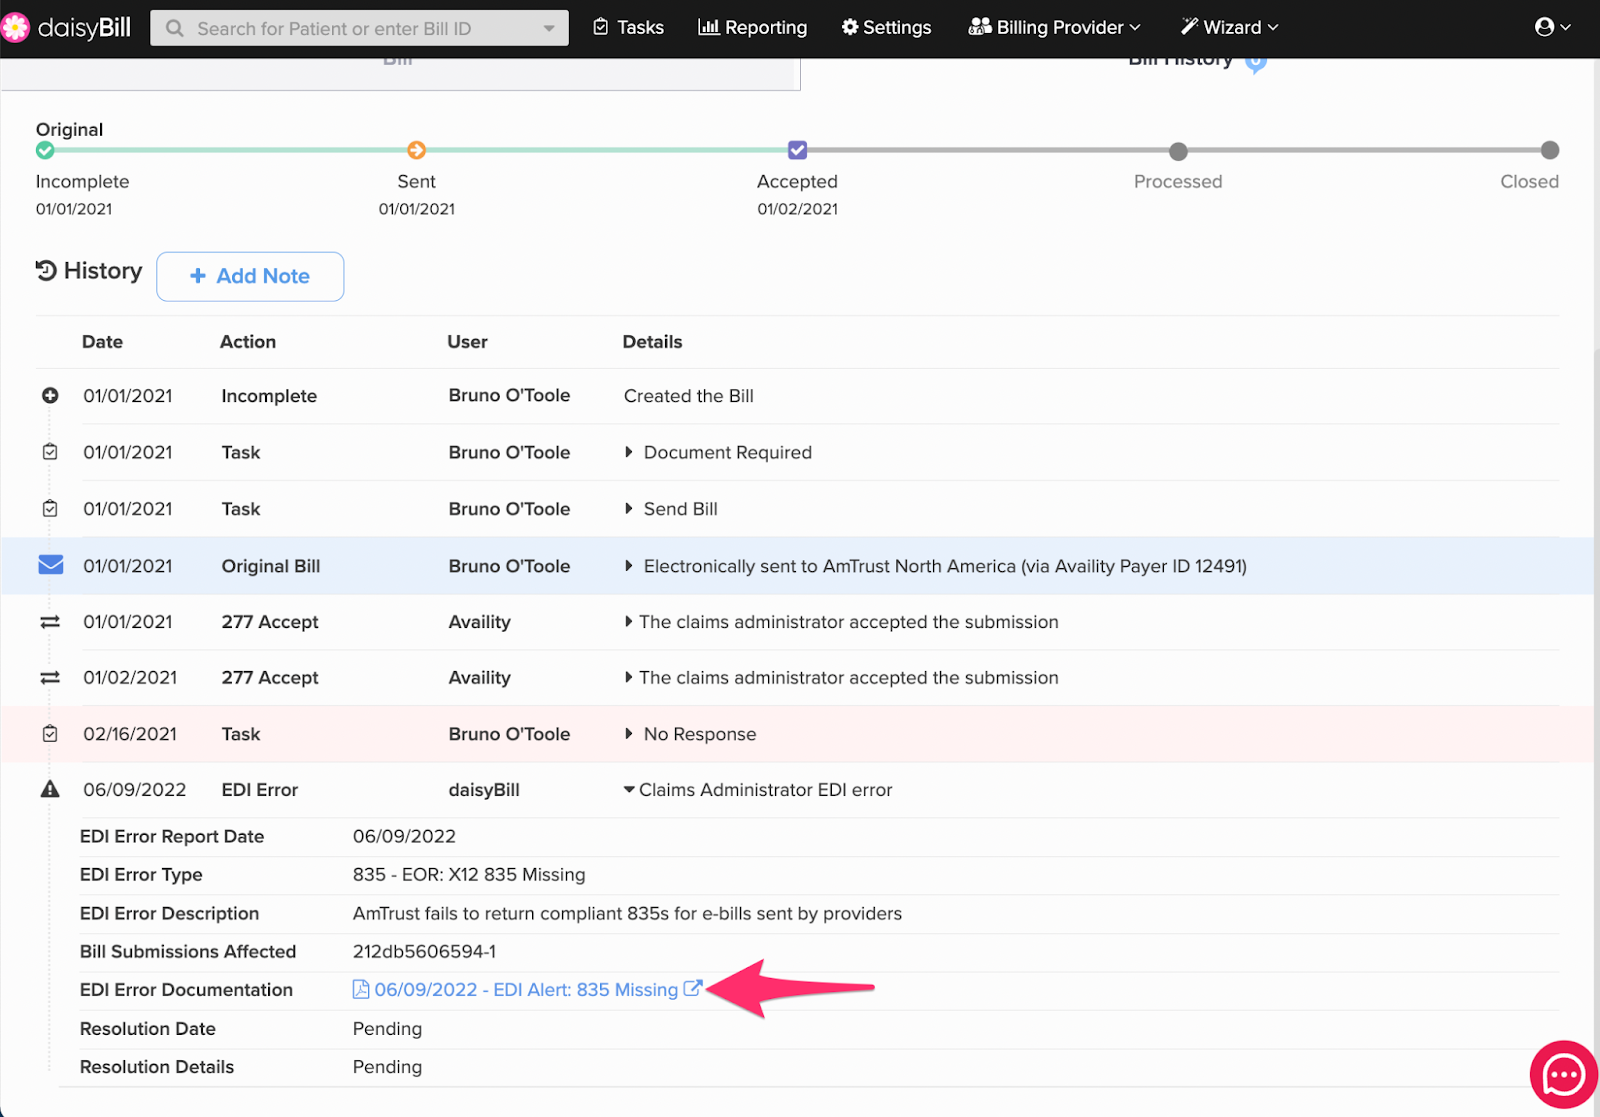Click the Billing Provider people icon
Image resolution: width=1600 pixels, height=1117 pixels.
tap(980, 27)
